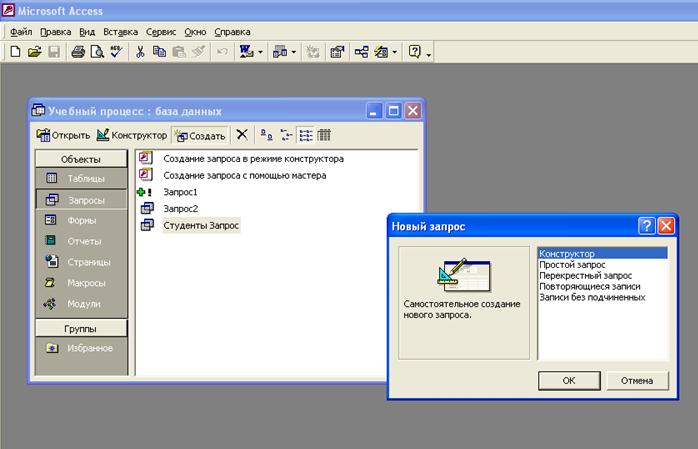The image size is (698, 449).
Task: Open the toolbar options arrow after Help
Action: pos(429,54)
